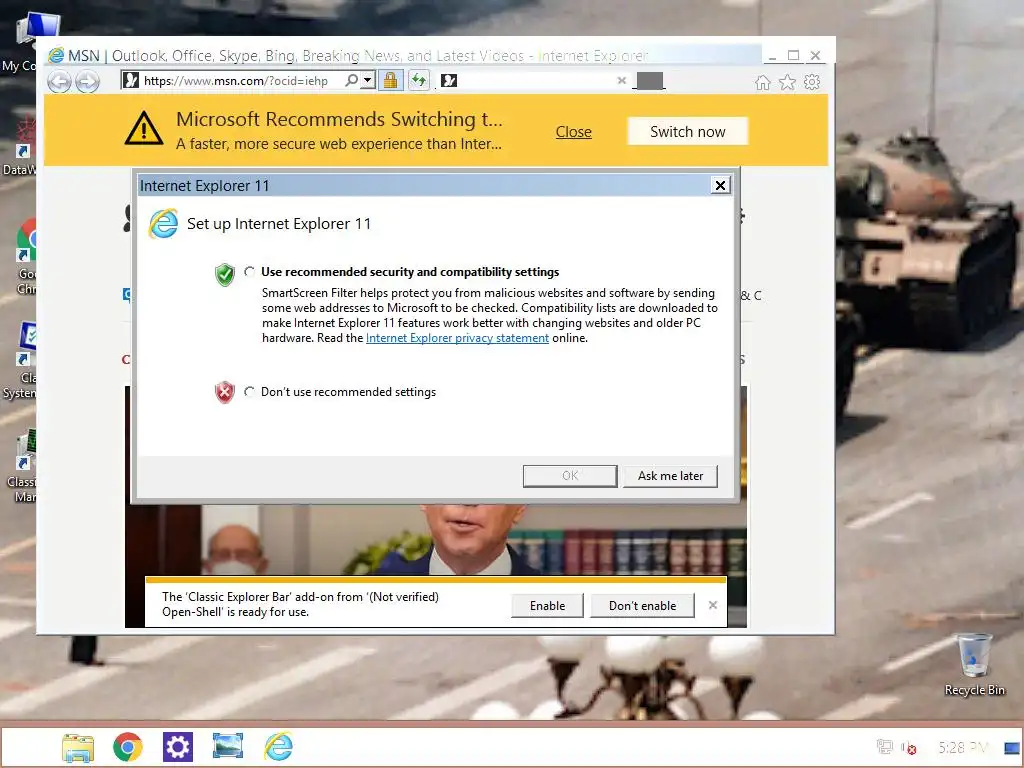Choose Ask me later
This screenshot has width=1024, height=768.
670,476
